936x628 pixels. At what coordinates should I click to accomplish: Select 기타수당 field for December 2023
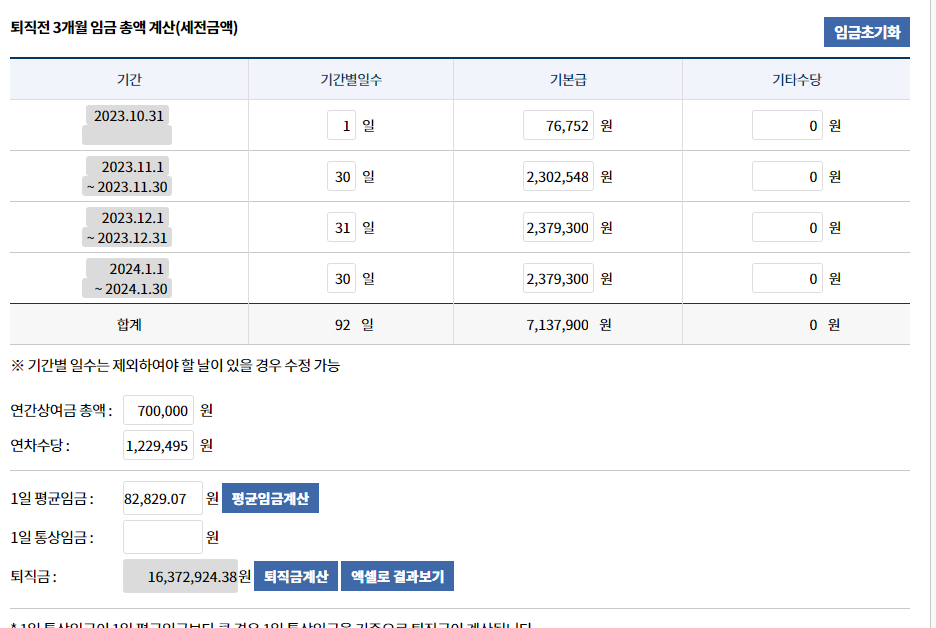tap(787, 228)
